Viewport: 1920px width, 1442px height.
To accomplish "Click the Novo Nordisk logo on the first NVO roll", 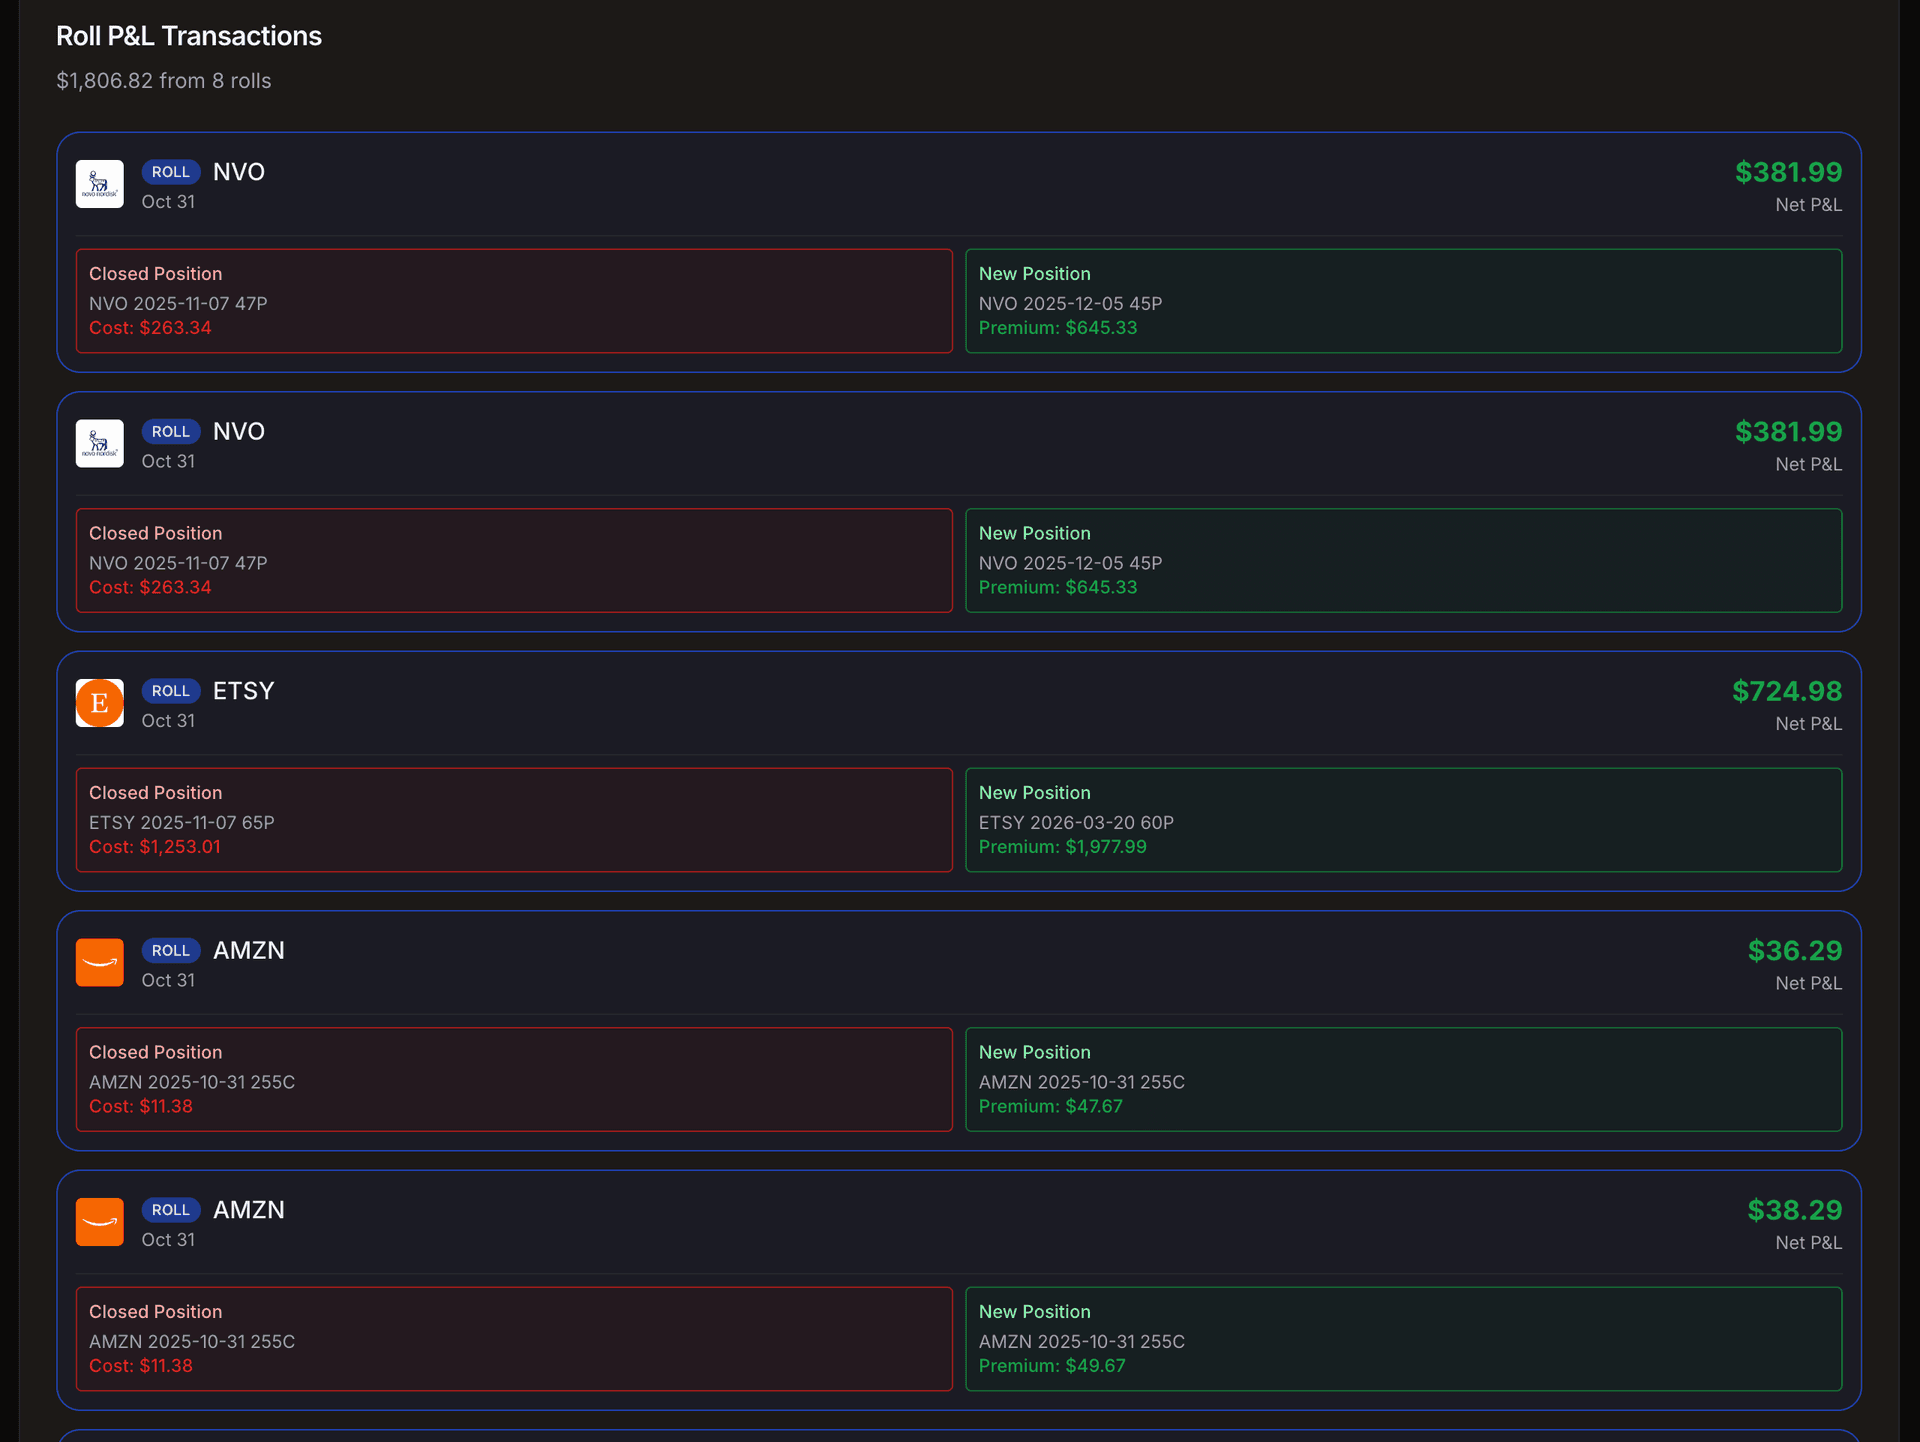I will point(99,184).
